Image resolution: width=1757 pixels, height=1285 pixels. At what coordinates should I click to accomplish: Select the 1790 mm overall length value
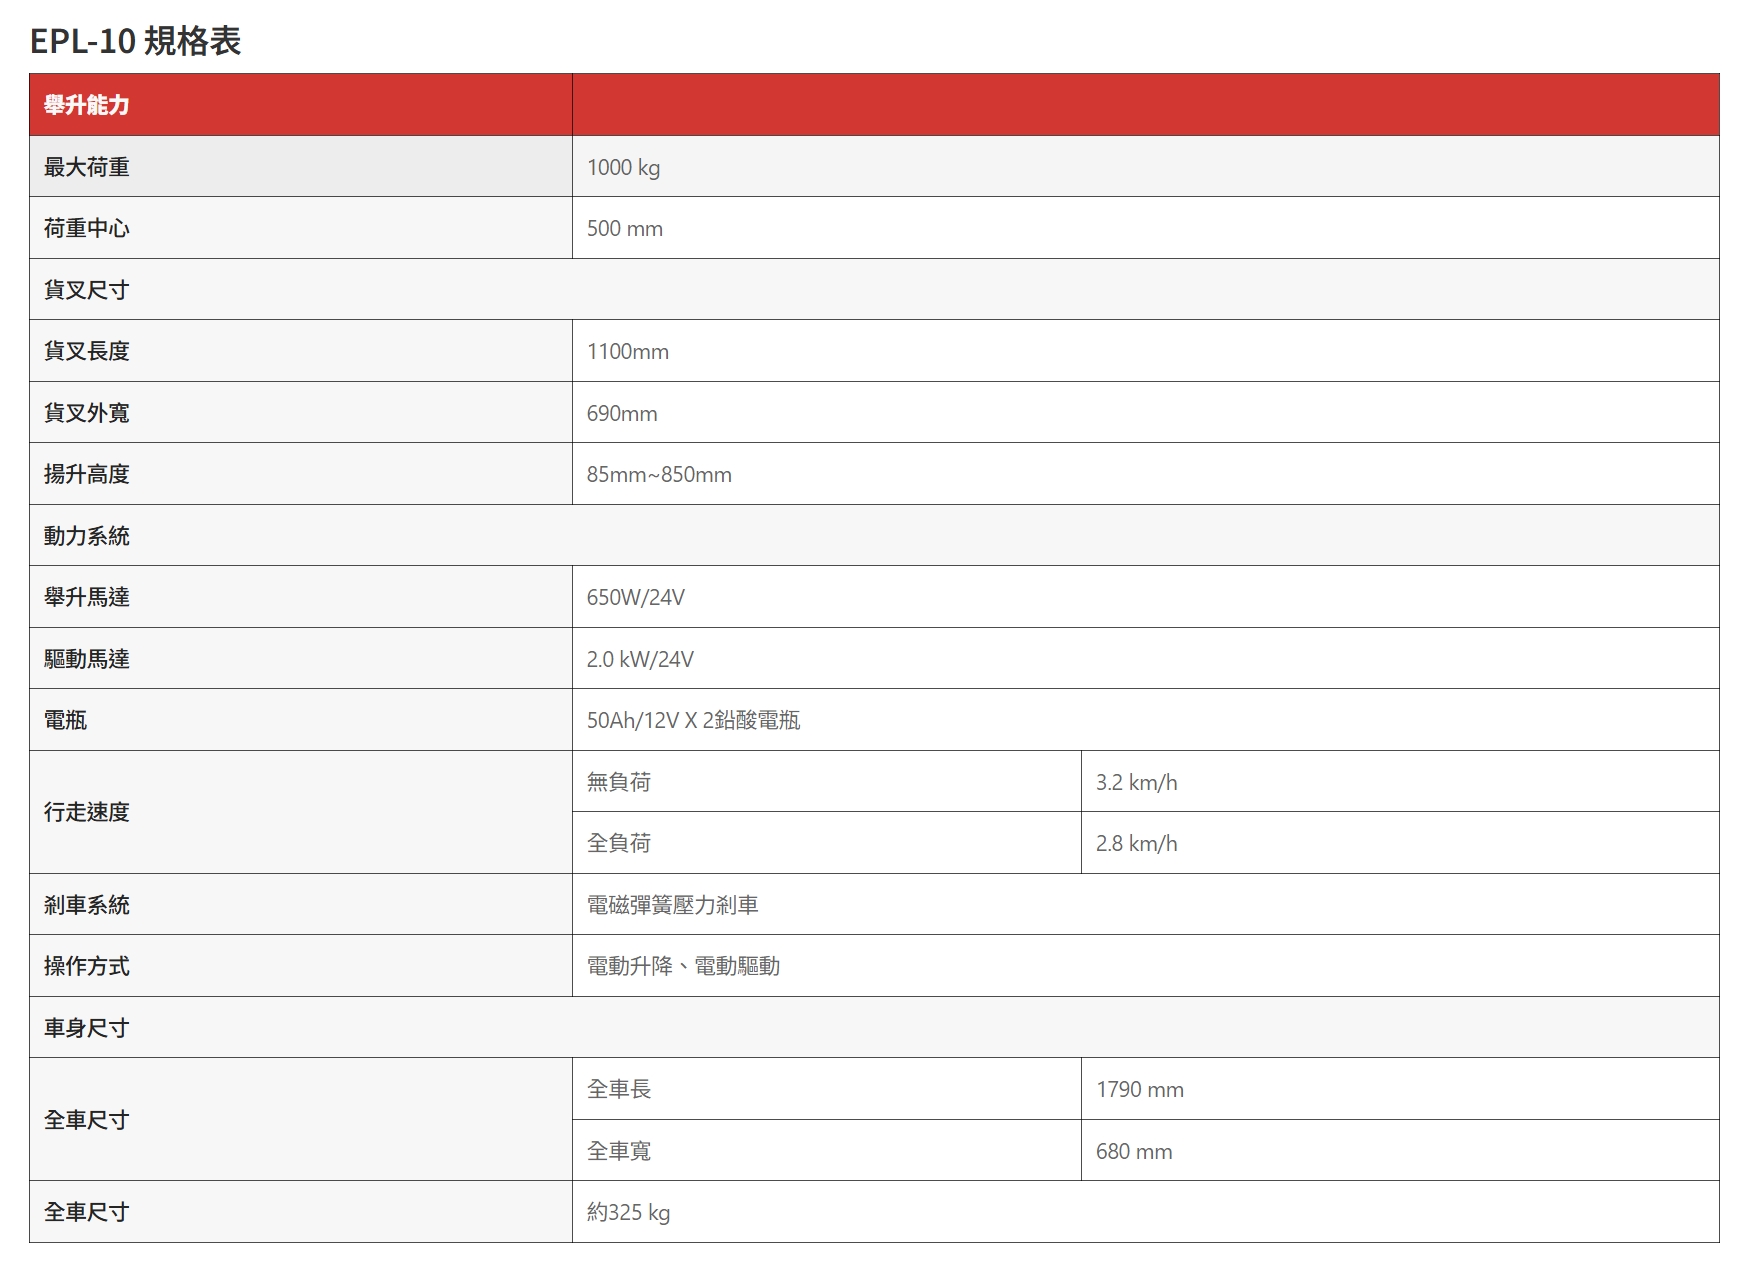click(x=1139, y=1090)
